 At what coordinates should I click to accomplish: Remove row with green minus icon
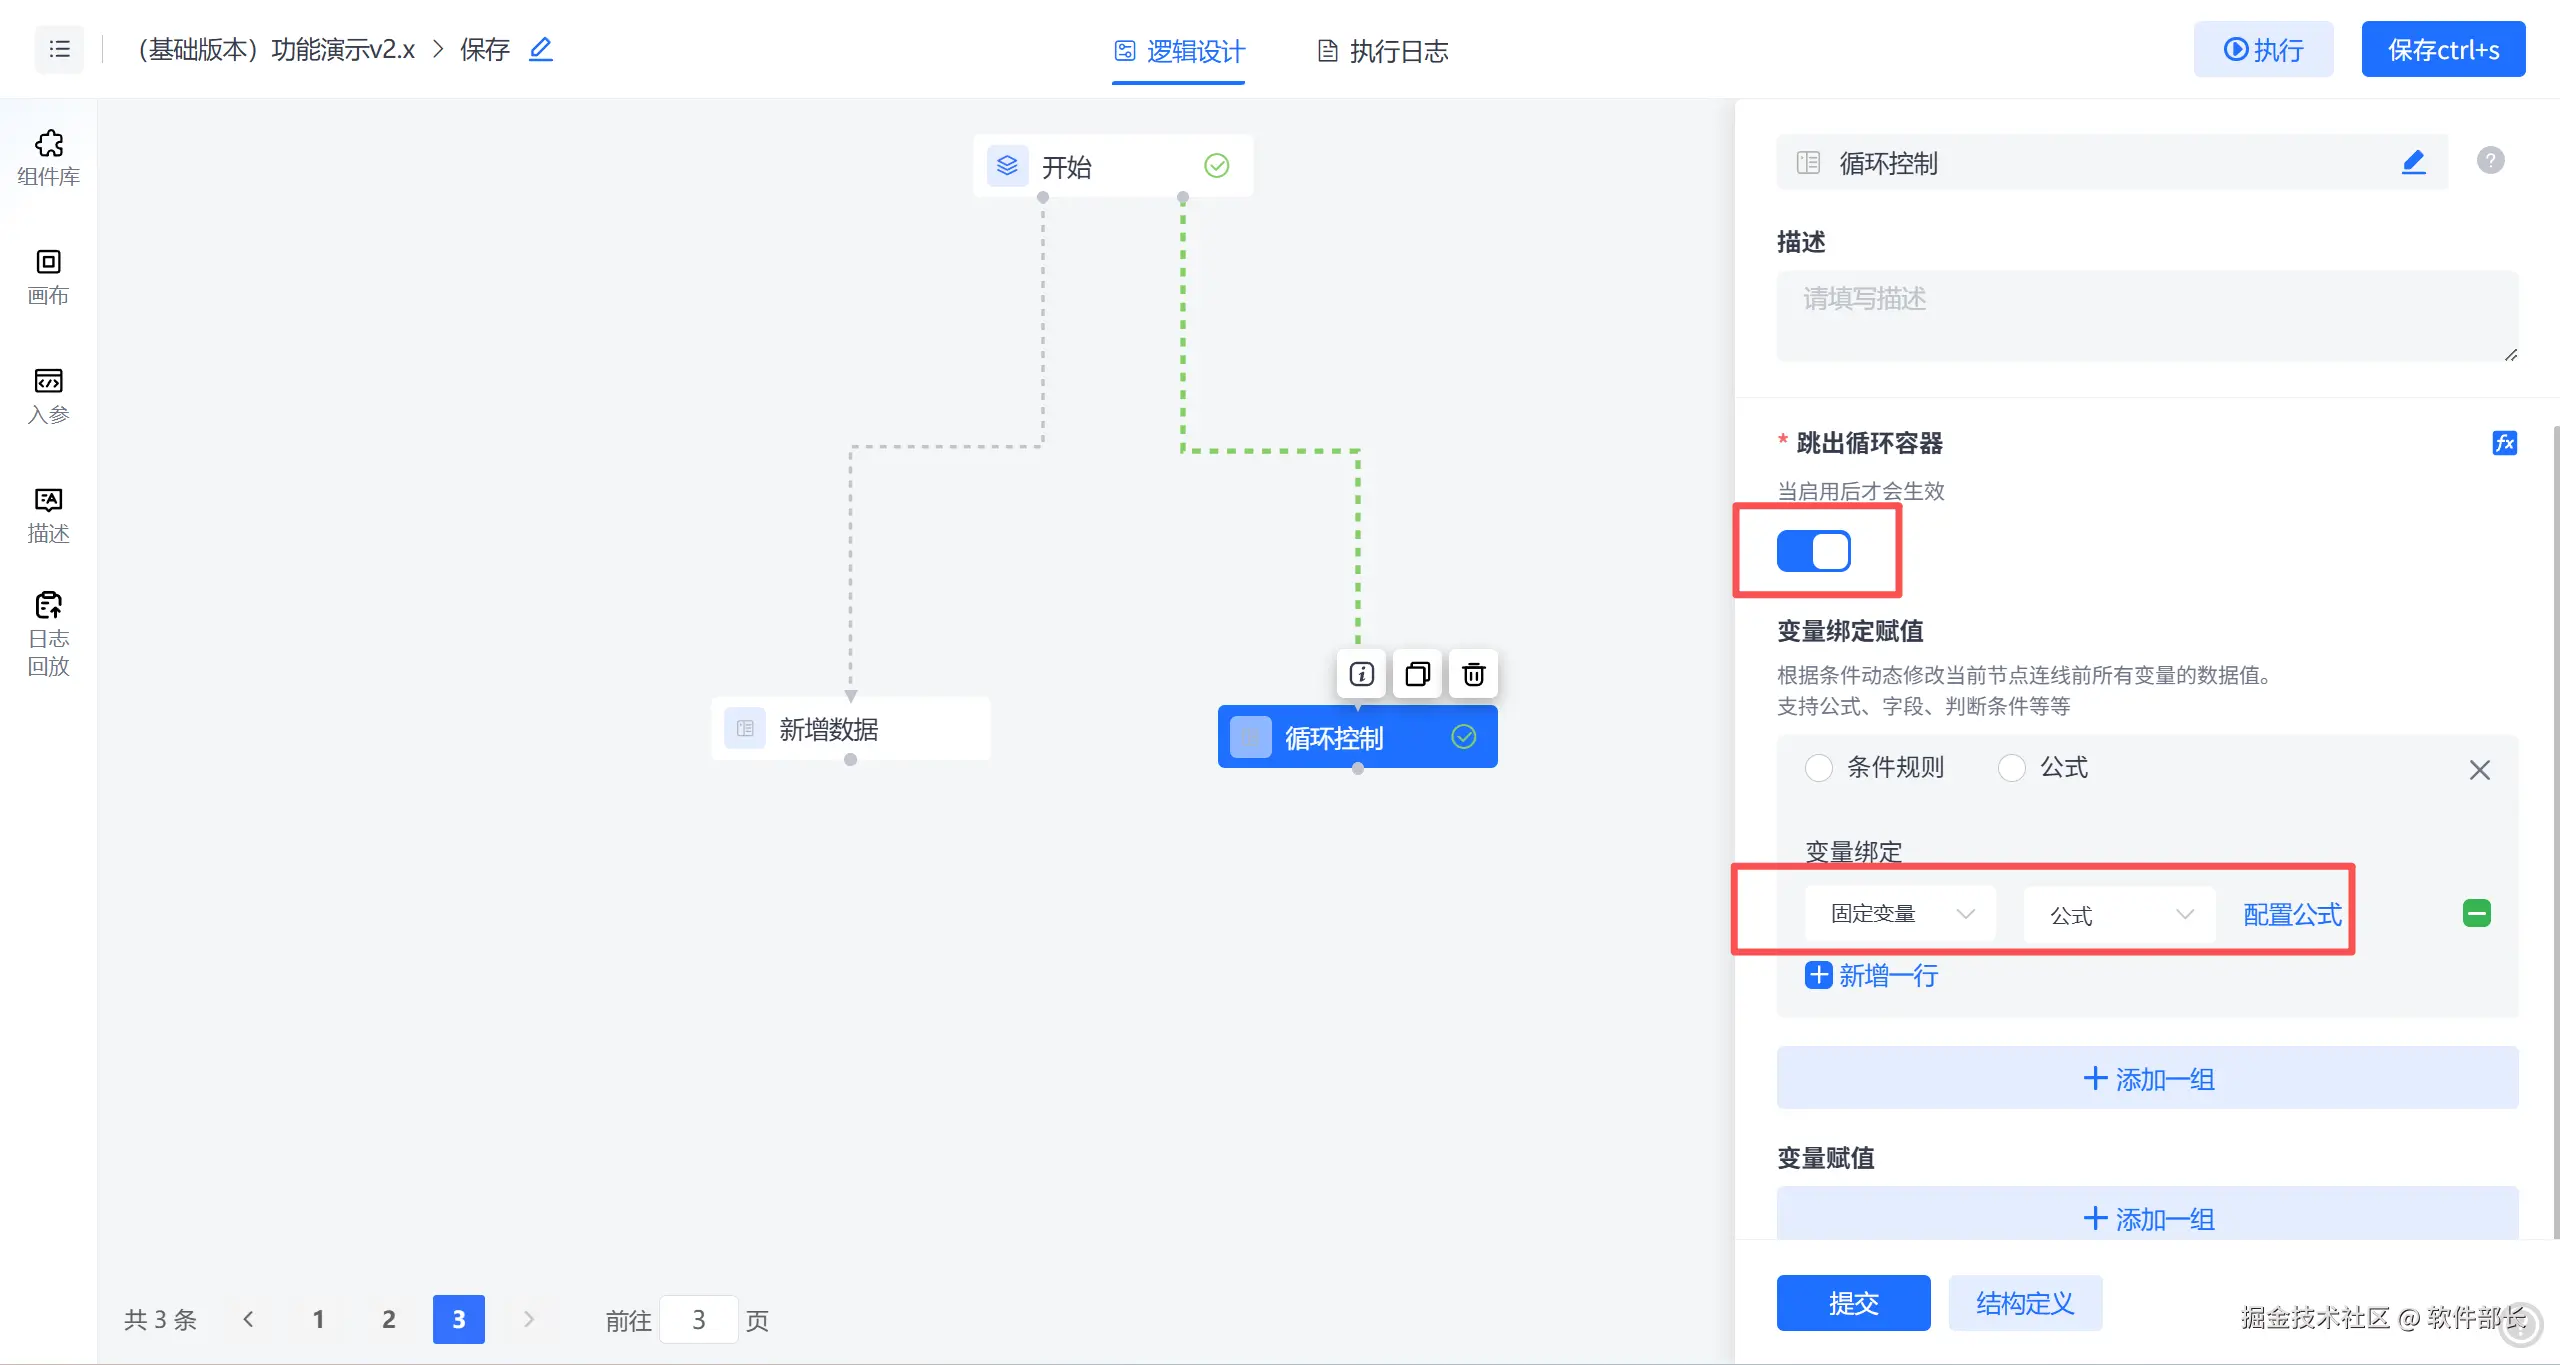2476,913
